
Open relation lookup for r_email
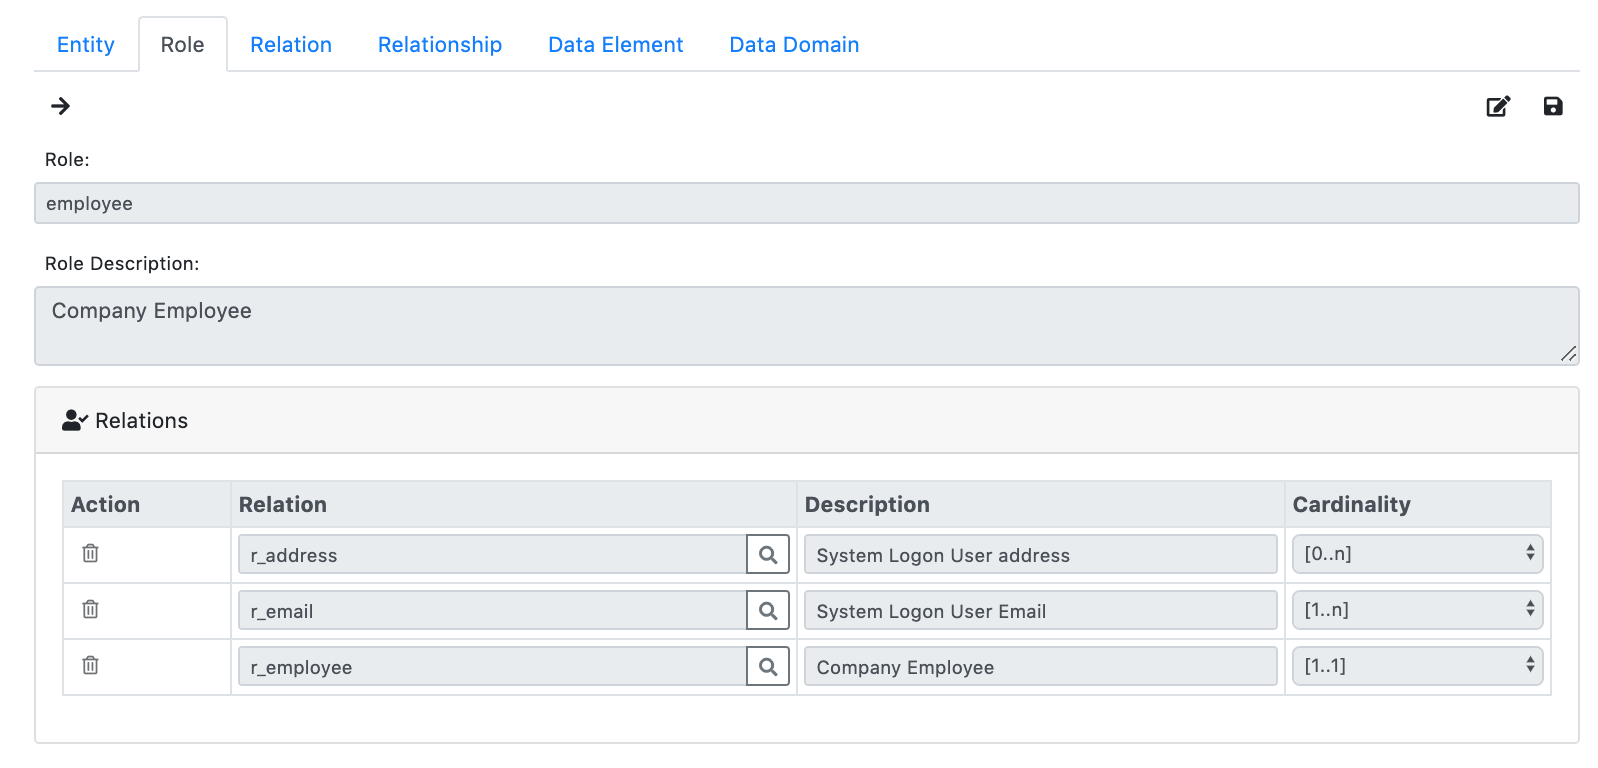point(767,611)
